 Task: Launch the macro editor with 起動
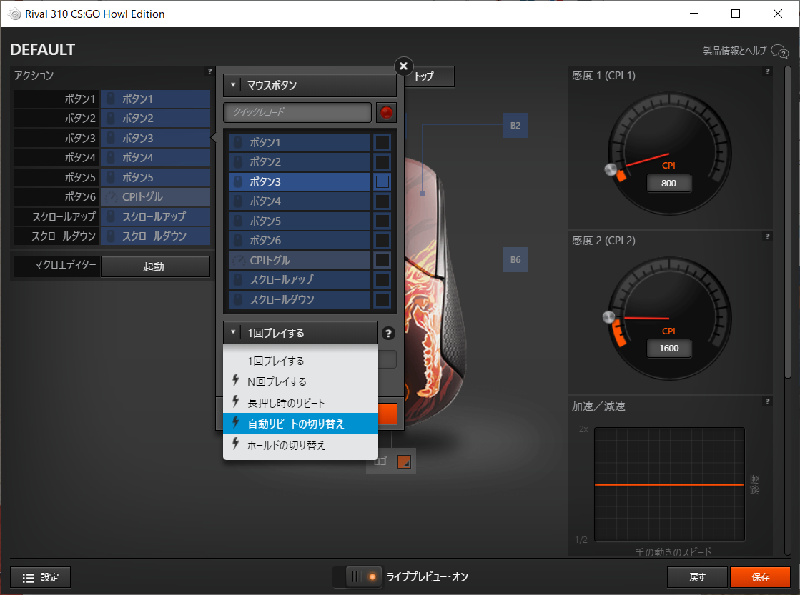155,266
